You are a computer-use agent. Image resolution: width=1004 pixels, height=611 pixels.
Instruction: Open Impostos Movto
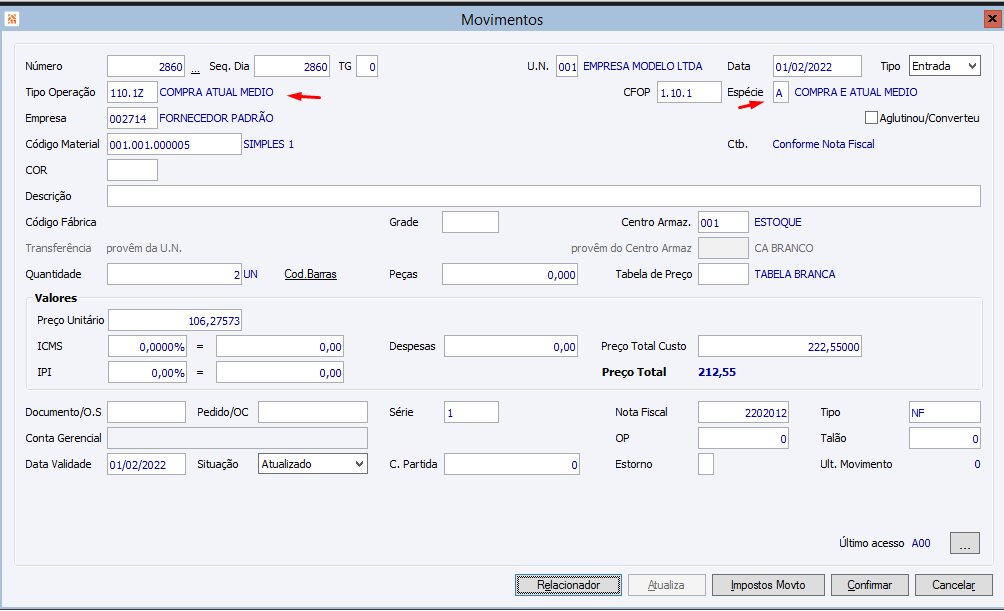[768, 585]
